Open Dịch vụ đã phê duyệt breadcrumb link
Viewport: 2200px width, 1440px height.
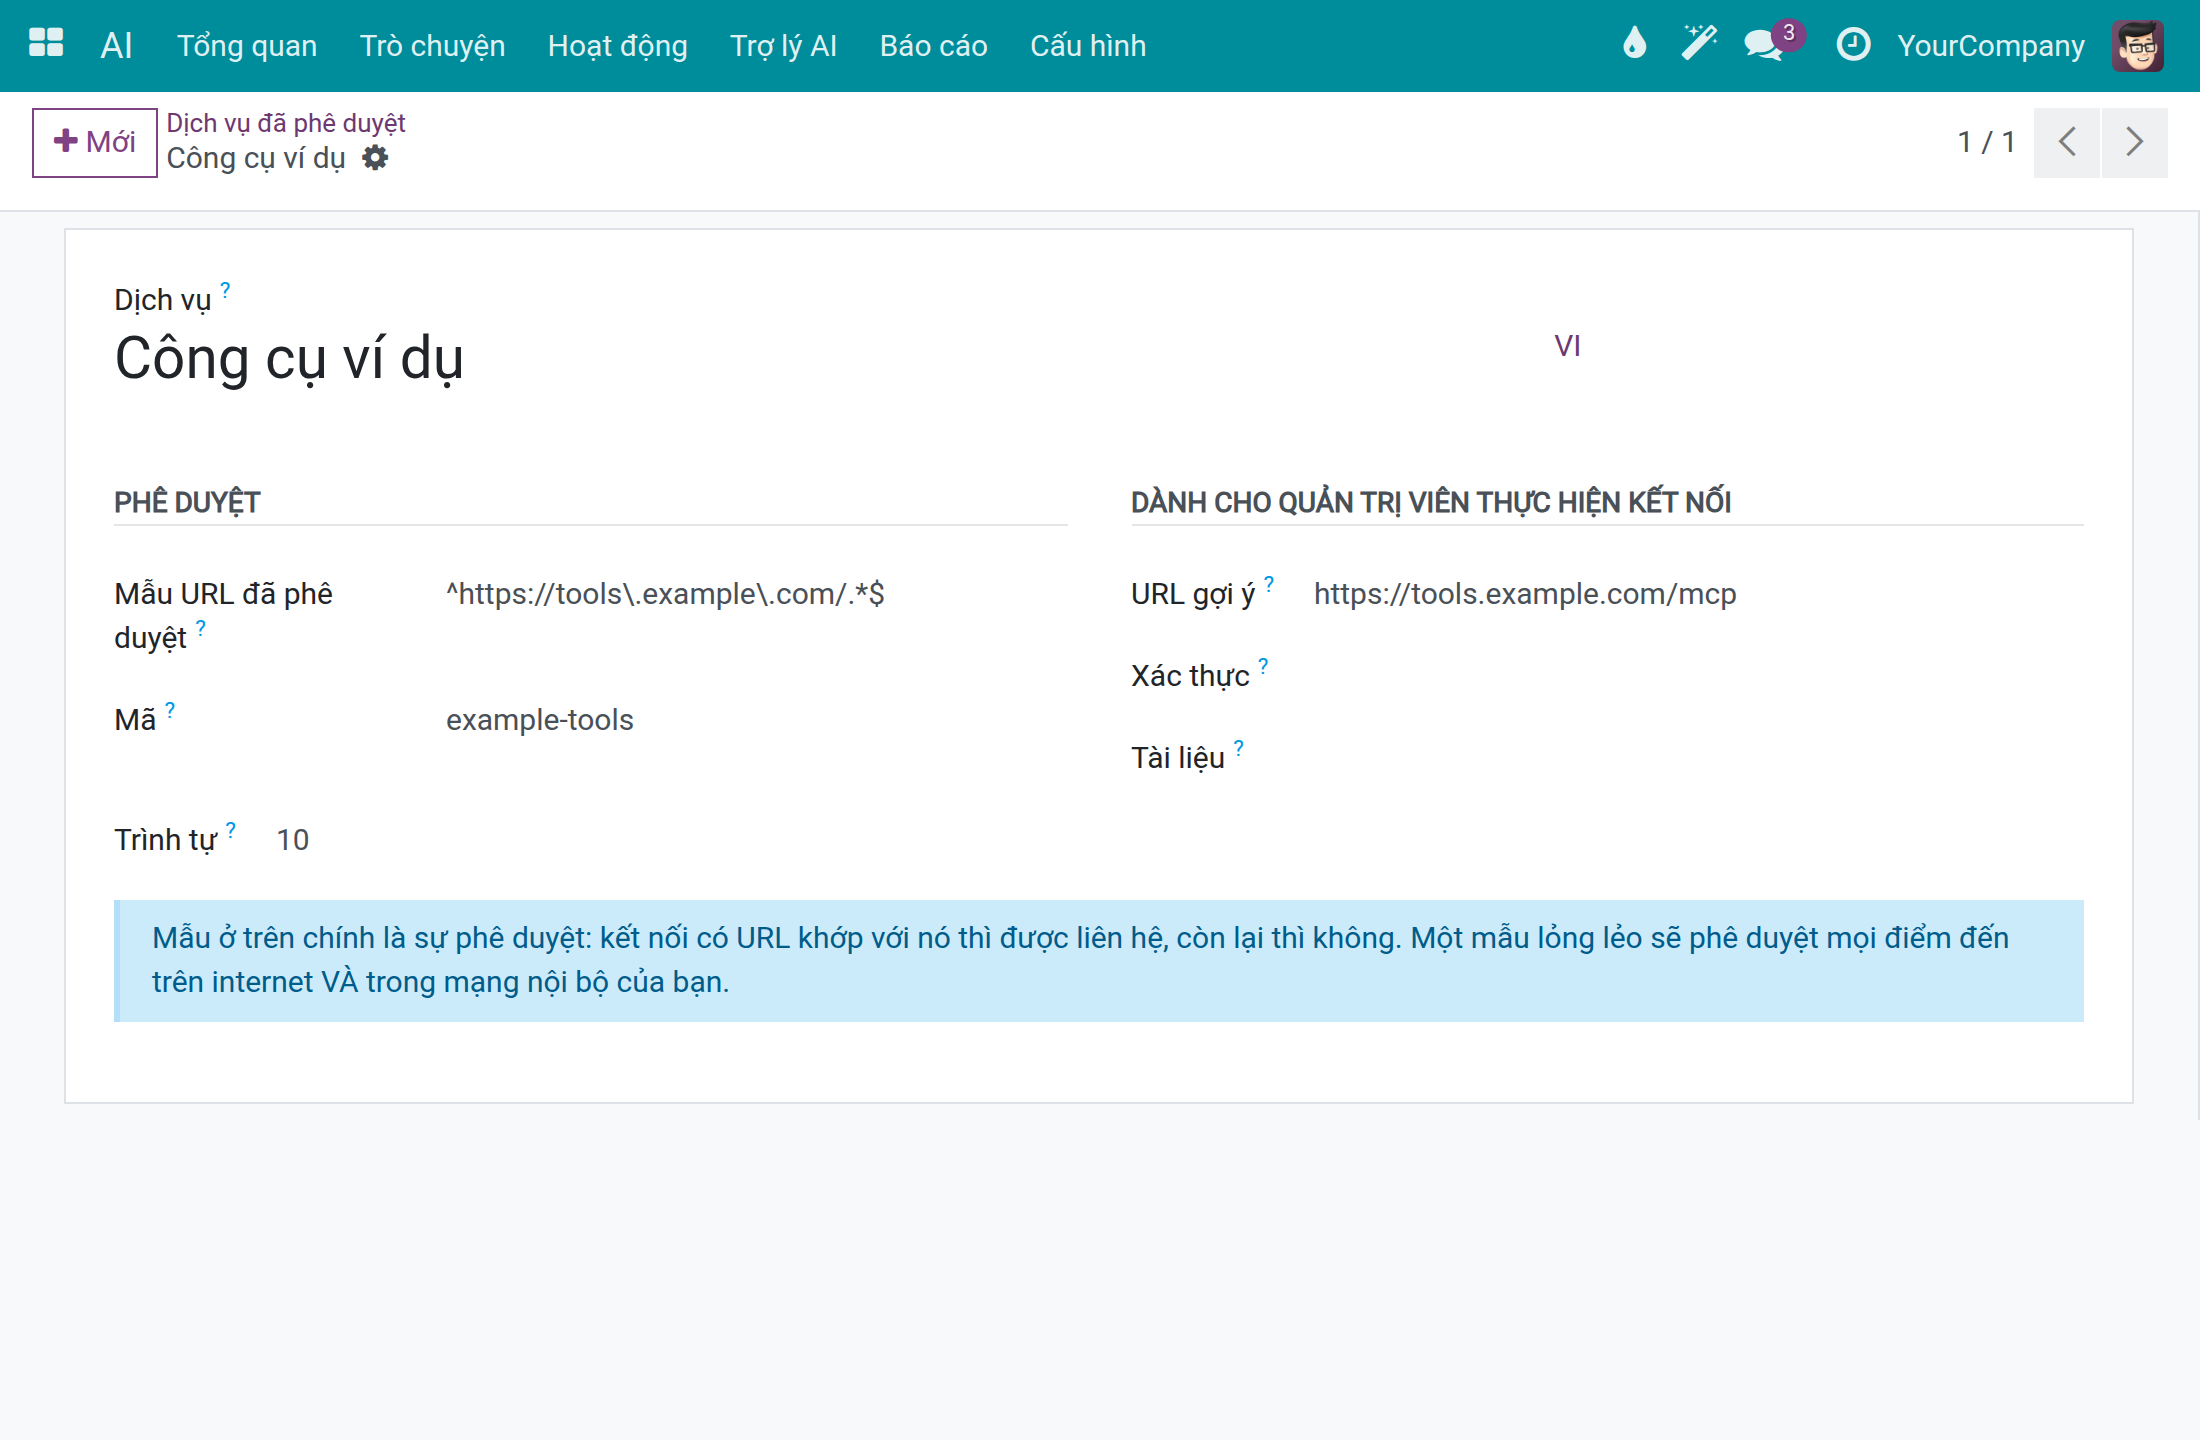coord(286,123)
